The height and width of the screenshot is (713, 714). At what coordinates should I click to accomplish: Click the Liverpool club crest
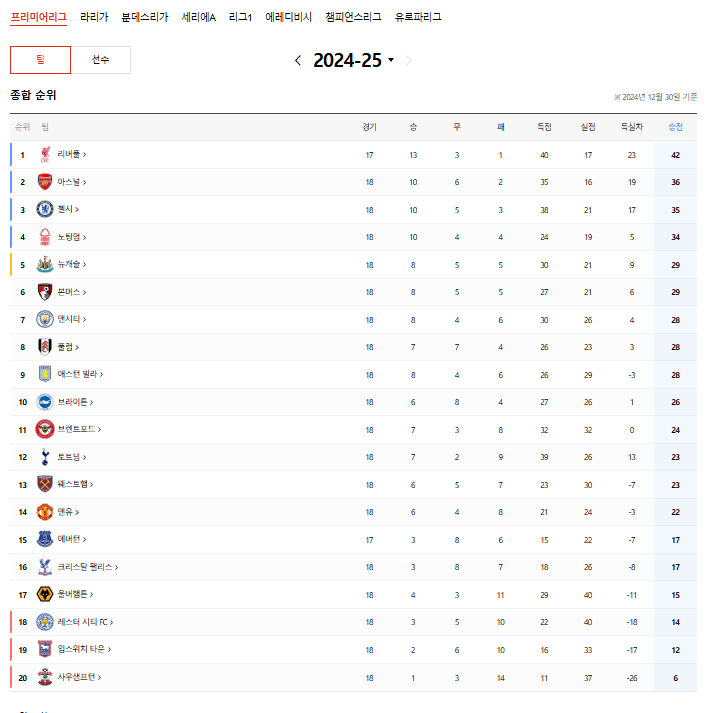pyautogui.click(x=45, y=155)
